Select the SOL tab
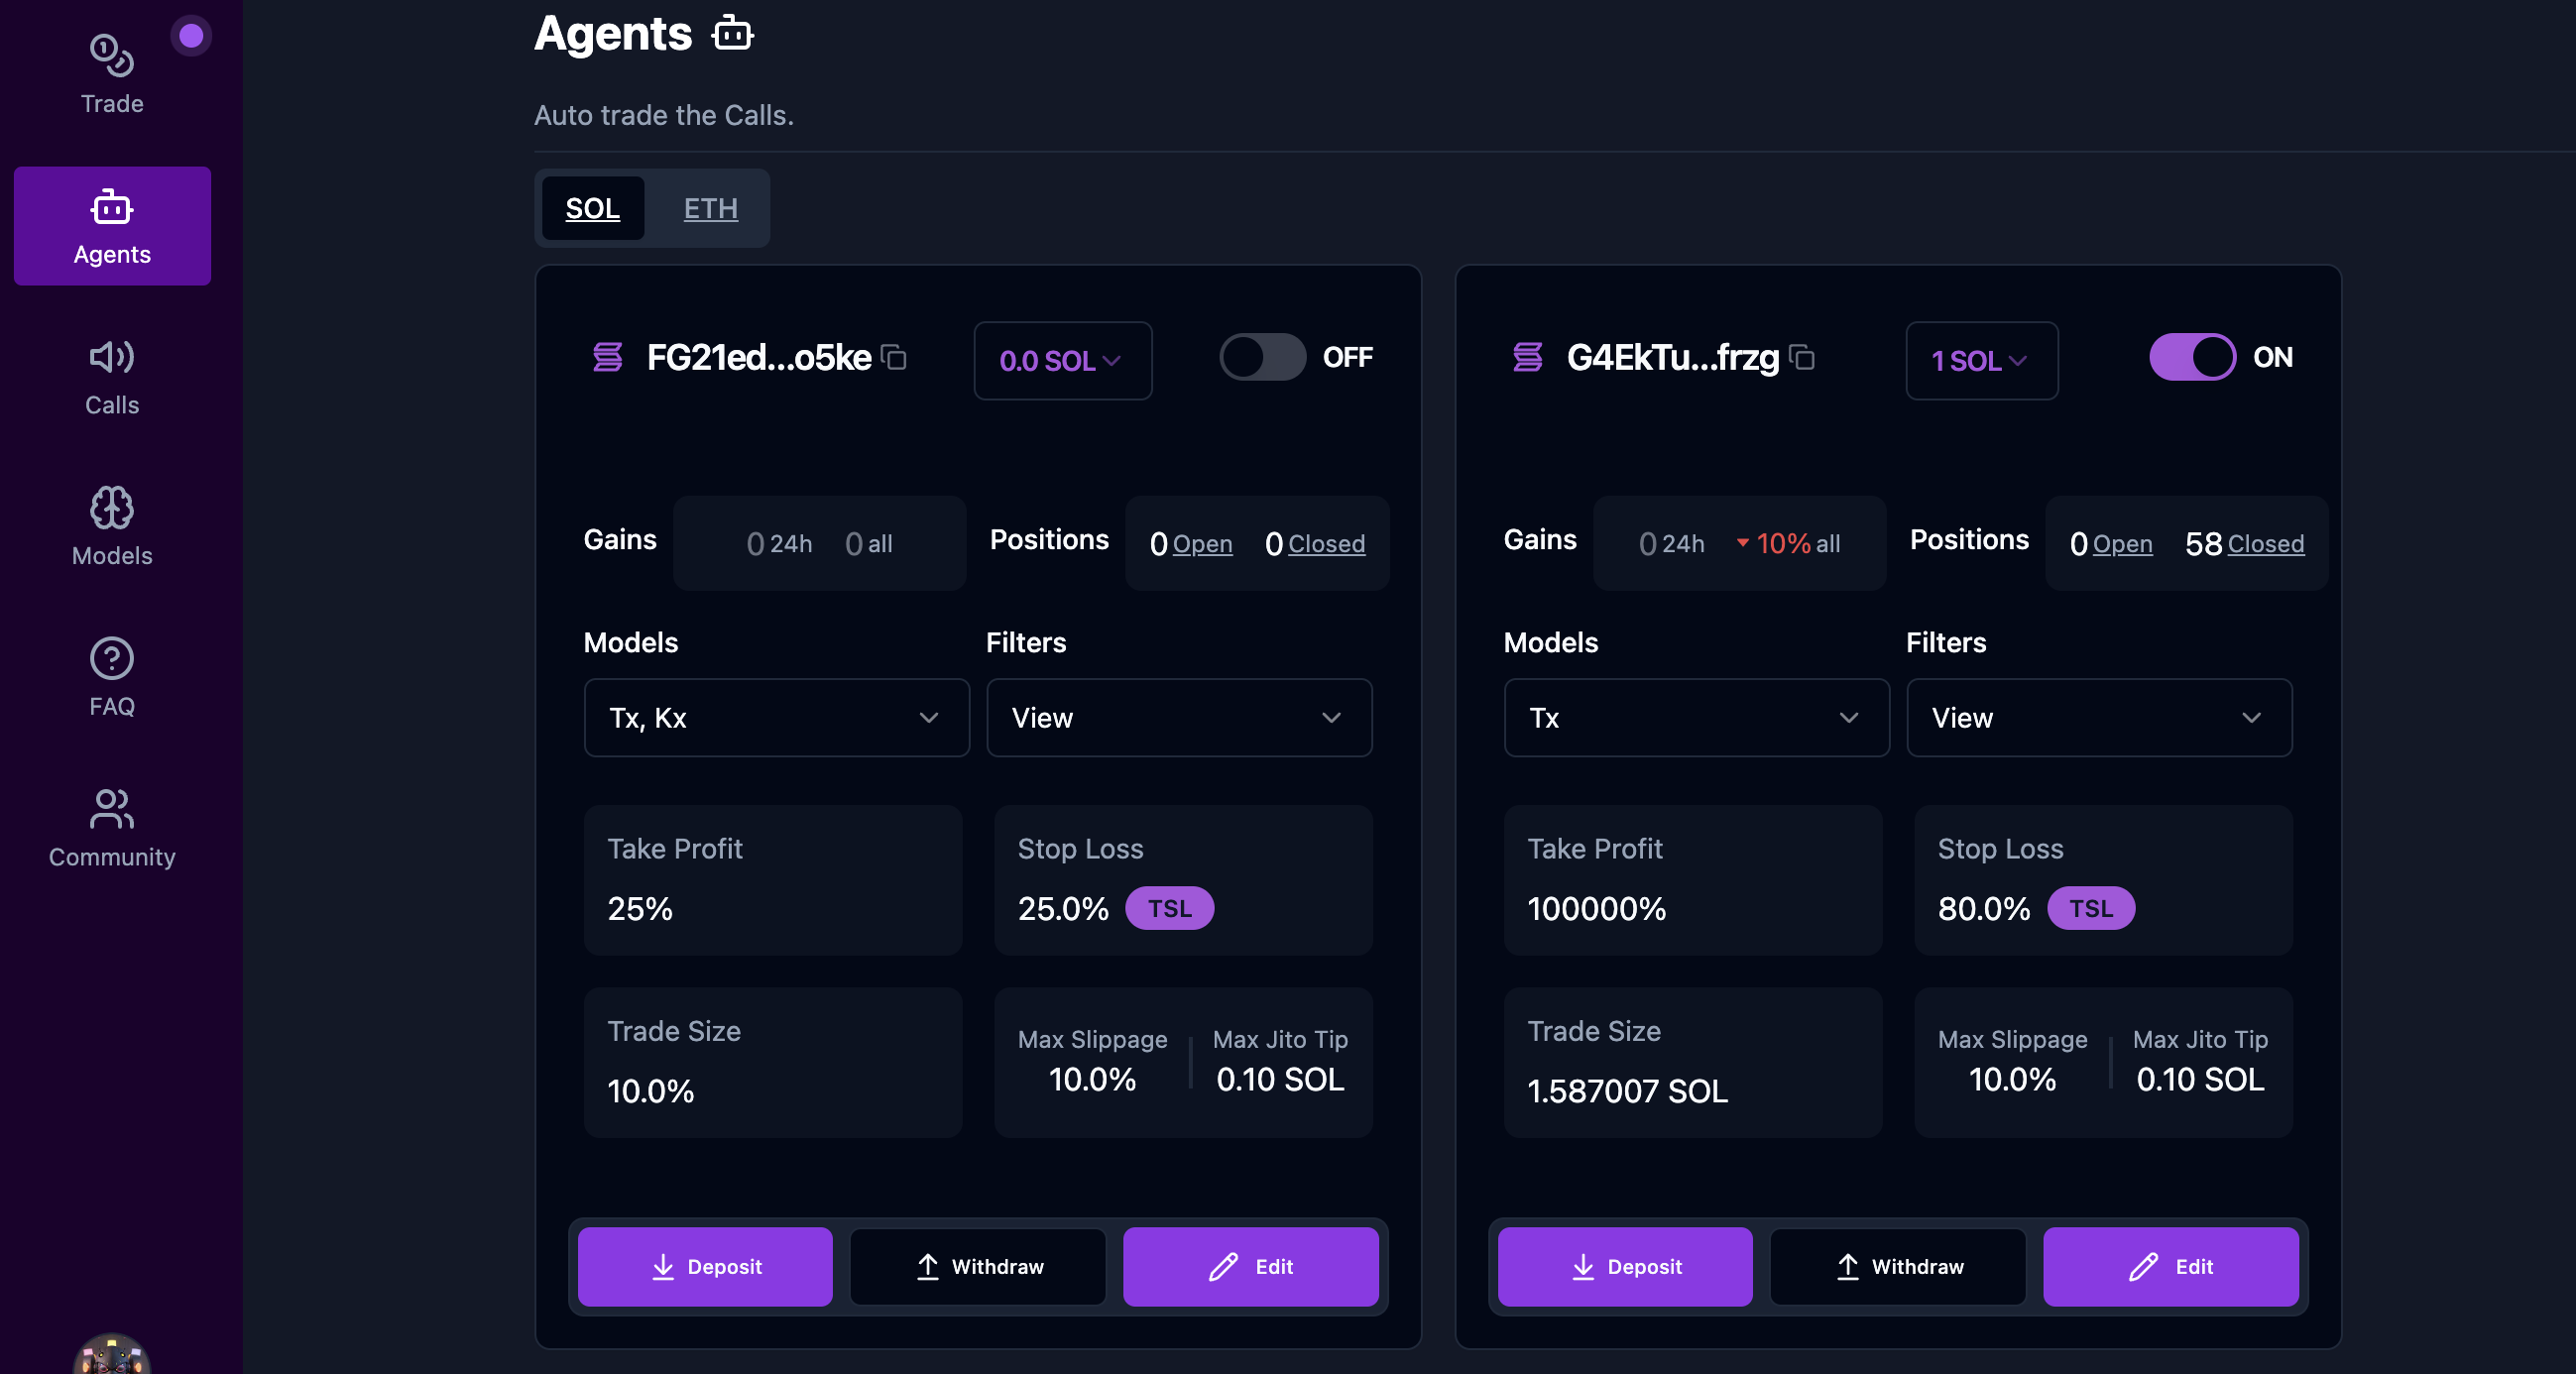The height and width of the screenshot is (1374, 2576). click(x=592, y=208)
